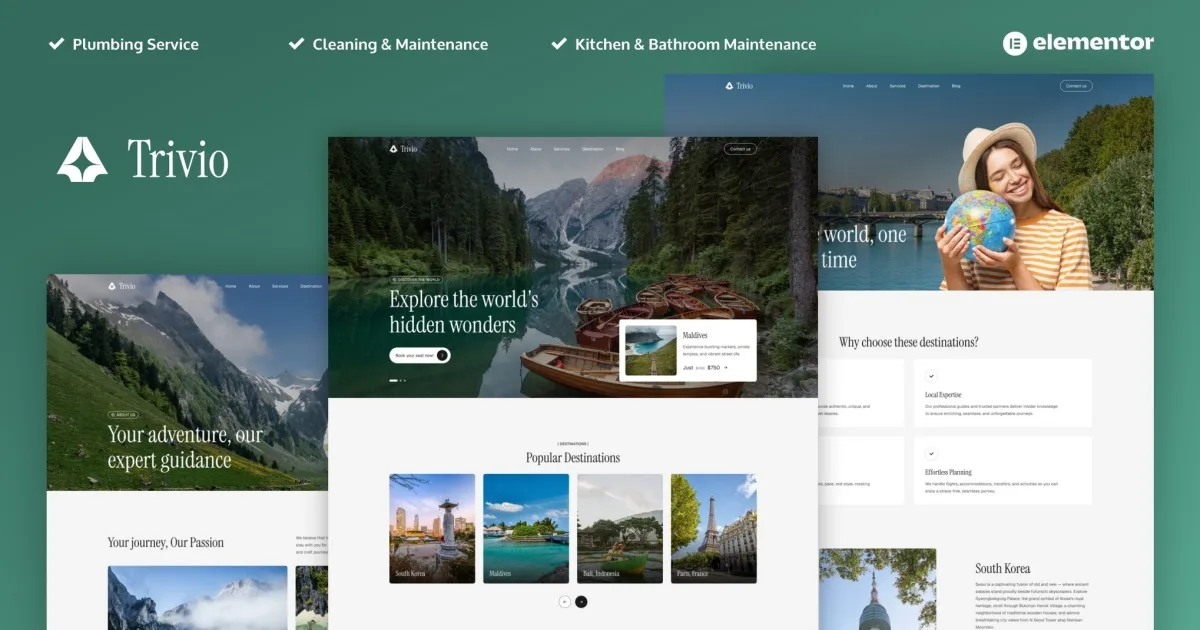Click Kitchen & Bathroom Maintenance label
1200x630 pixels.
(x=695, y=44)
